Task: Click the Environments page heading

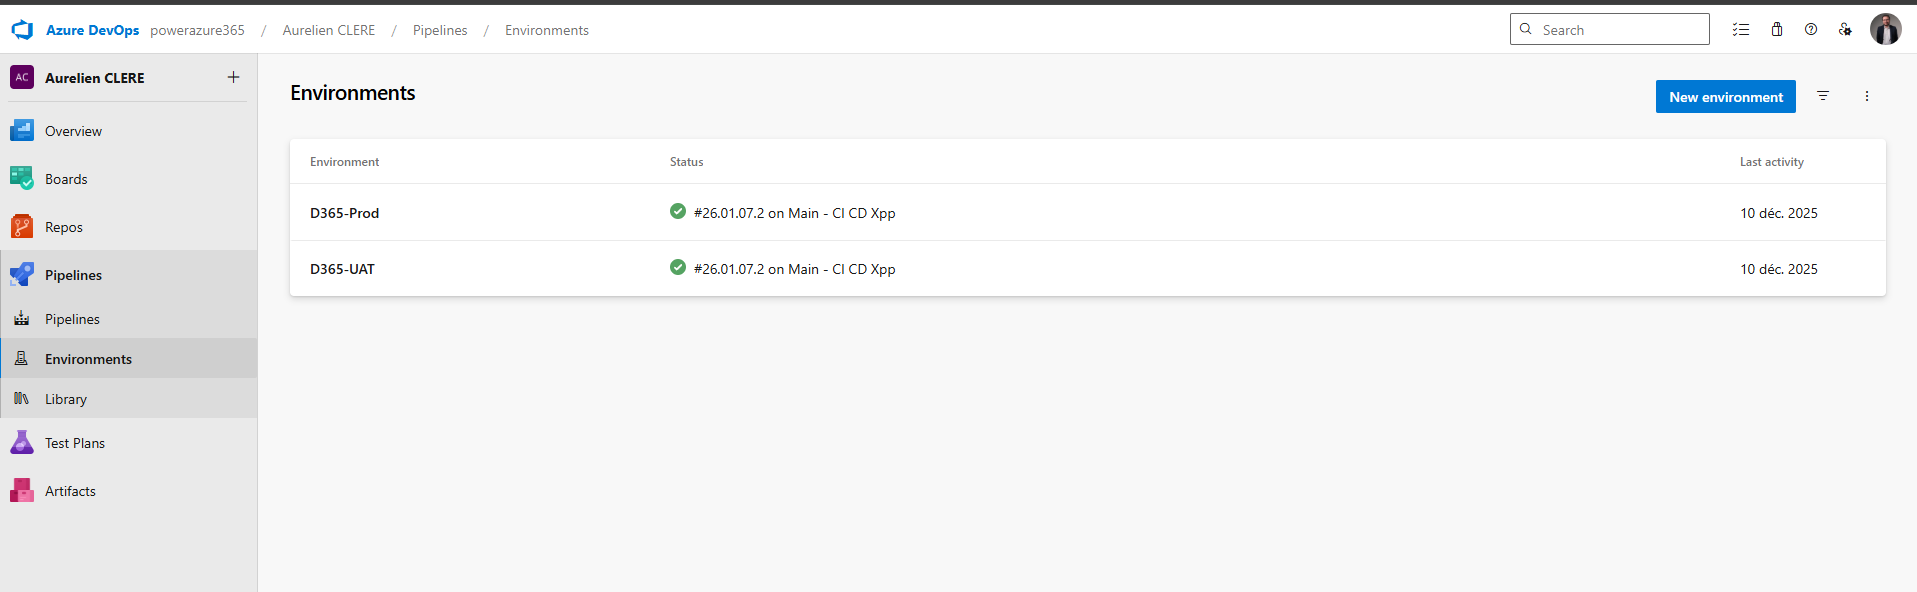Action: click(353, 93)
